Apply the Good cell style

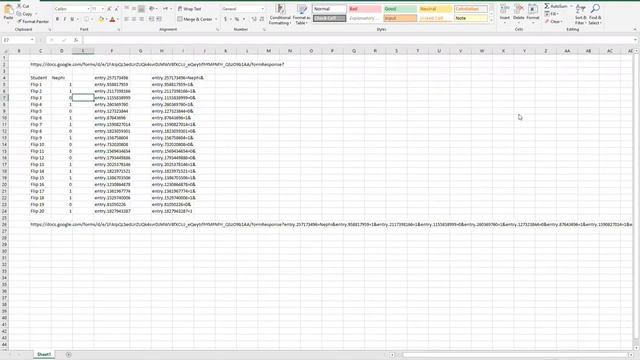click(400, 9)
